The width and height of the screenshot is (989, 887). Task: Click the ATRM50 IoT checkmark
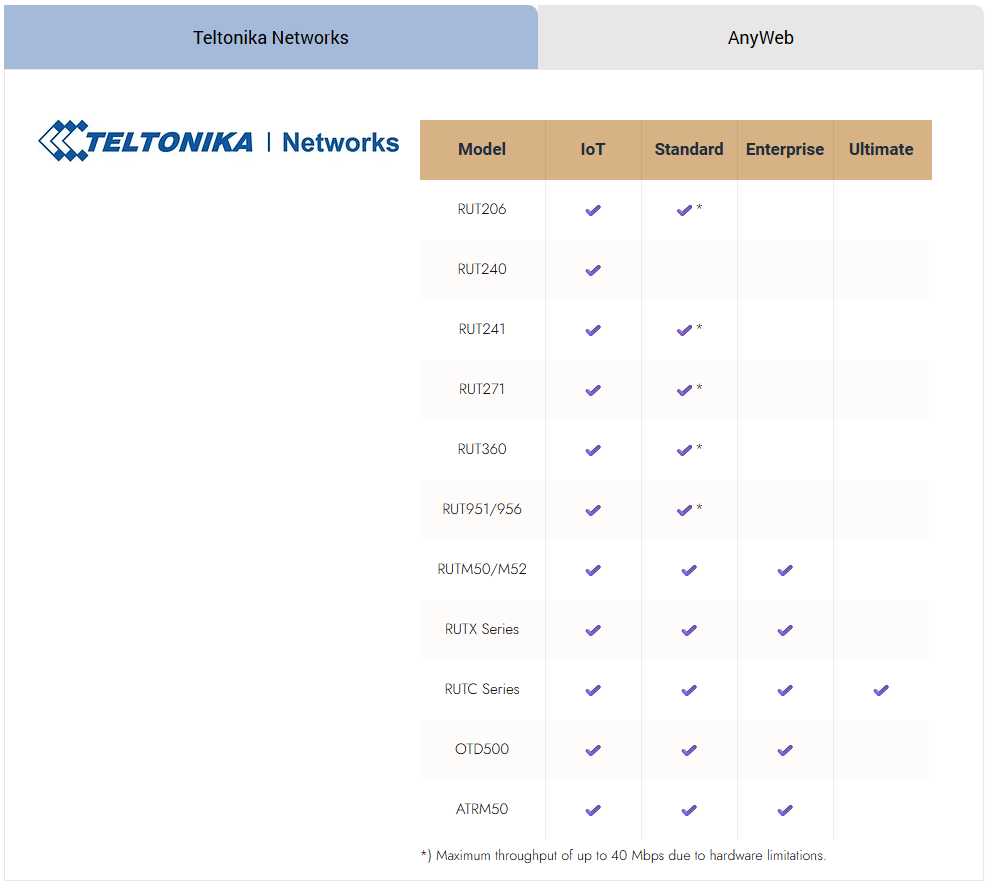pos(593,809)
